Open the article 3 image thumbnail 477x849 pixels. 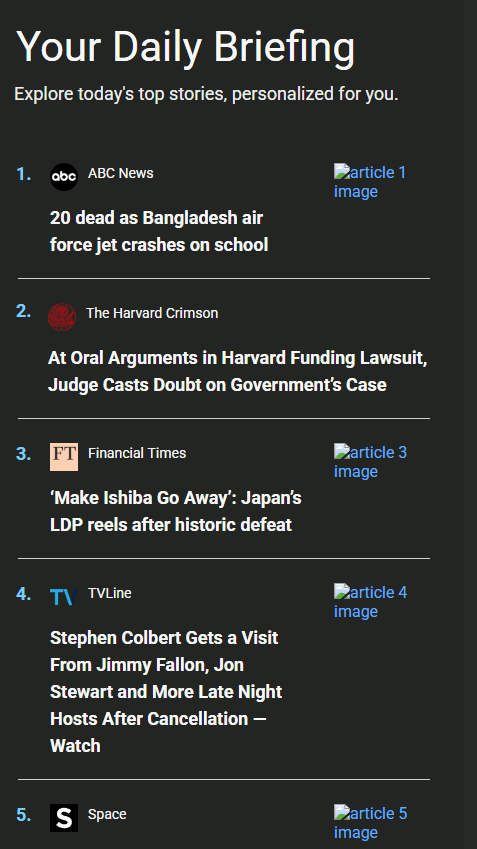pos(370,462)
